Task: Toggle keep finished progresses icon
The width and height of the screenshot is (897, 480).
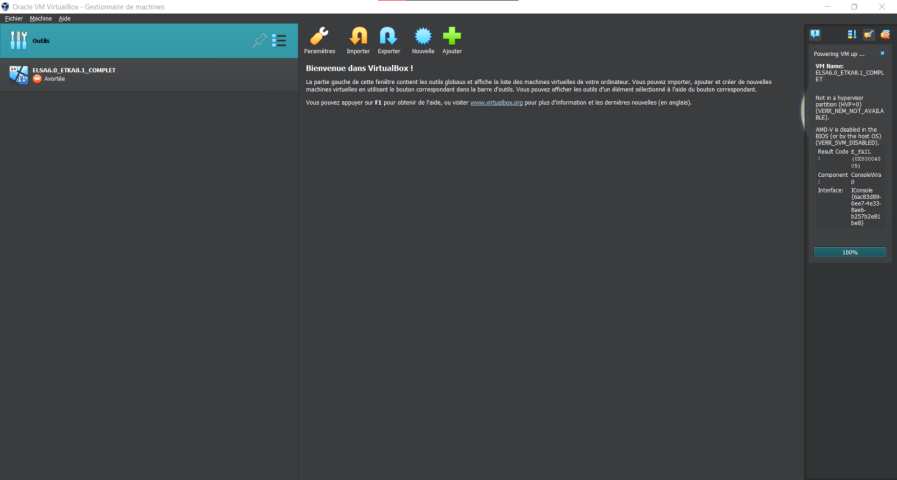Action: 868,35
